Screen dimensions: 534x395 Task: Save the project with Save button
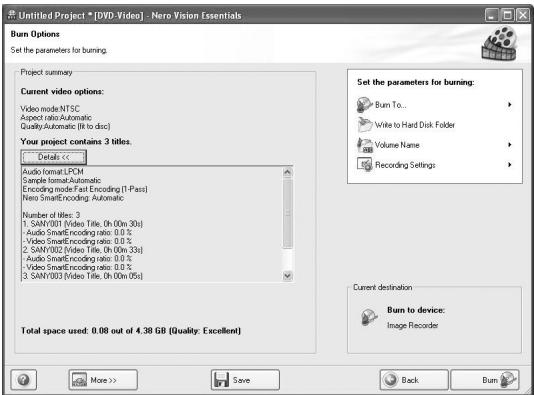[245, 380]
